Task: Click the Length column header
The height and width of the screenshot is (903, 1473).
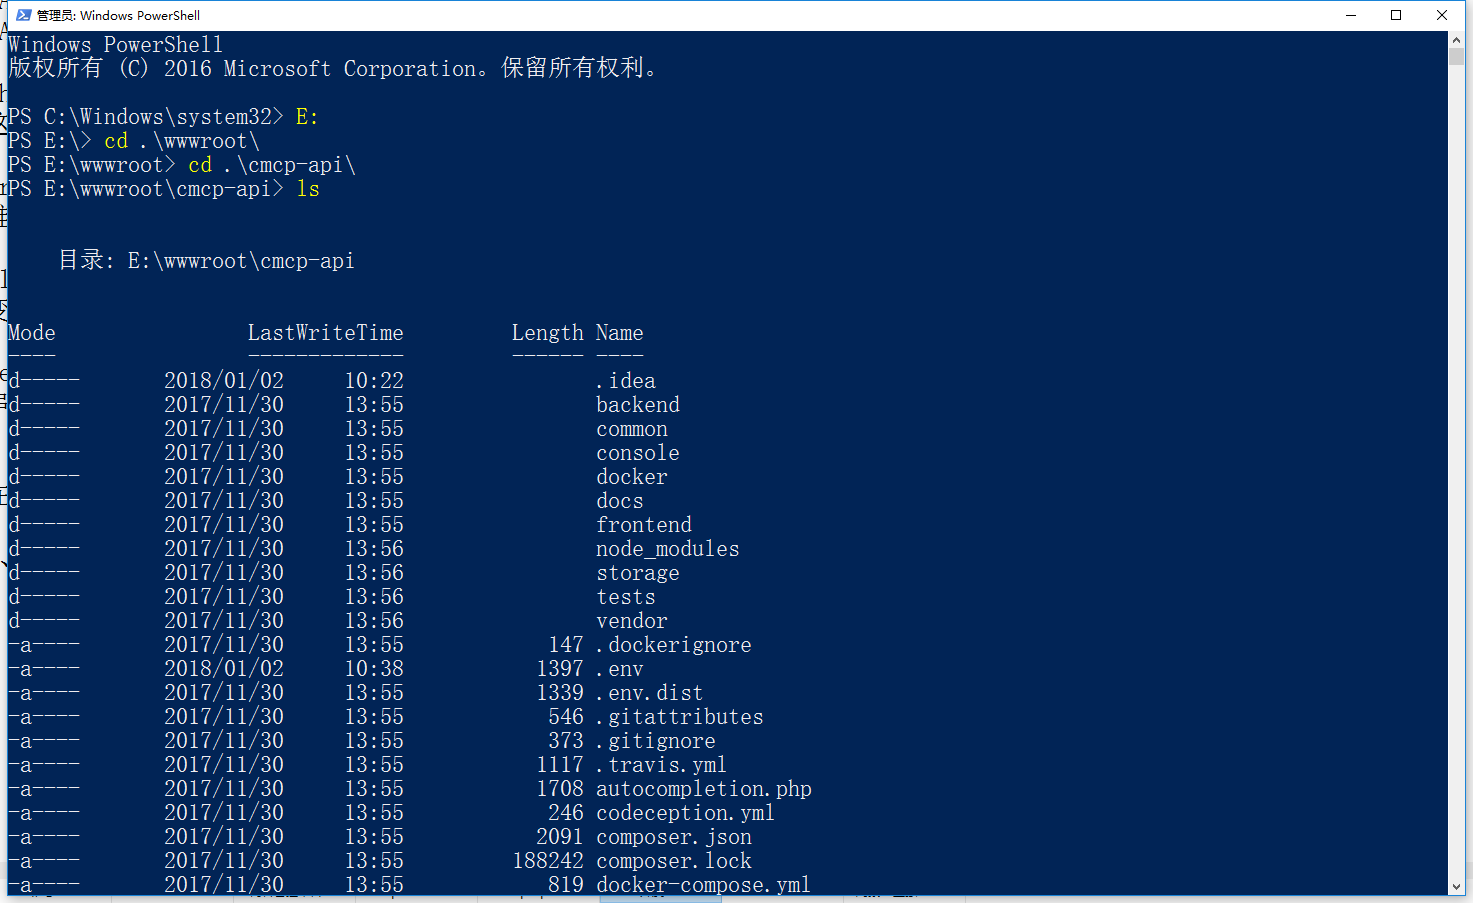Action: click(547, 333)
